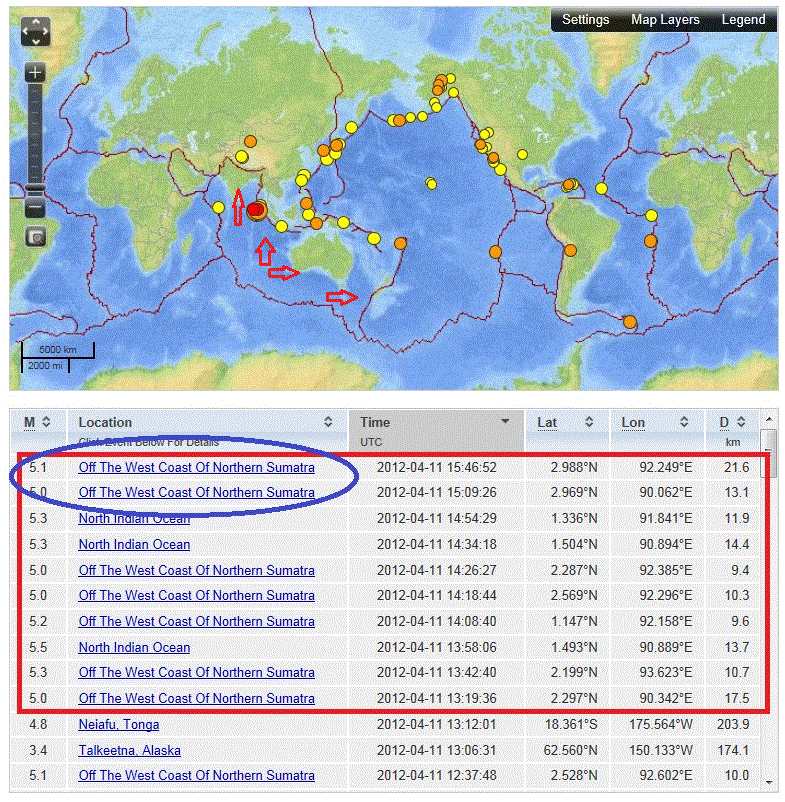Zoom in with the plus button
Image resolution: width=785 pixels, height=802 pixels.
pos(35,73)
